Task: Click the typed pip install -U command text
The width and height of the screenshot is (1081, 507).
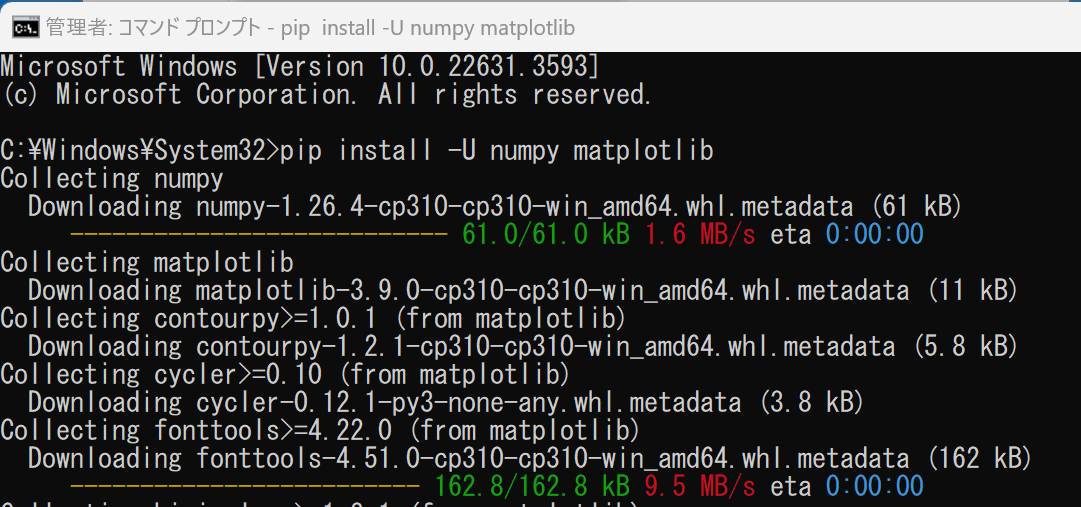Action: click(497, 151)
